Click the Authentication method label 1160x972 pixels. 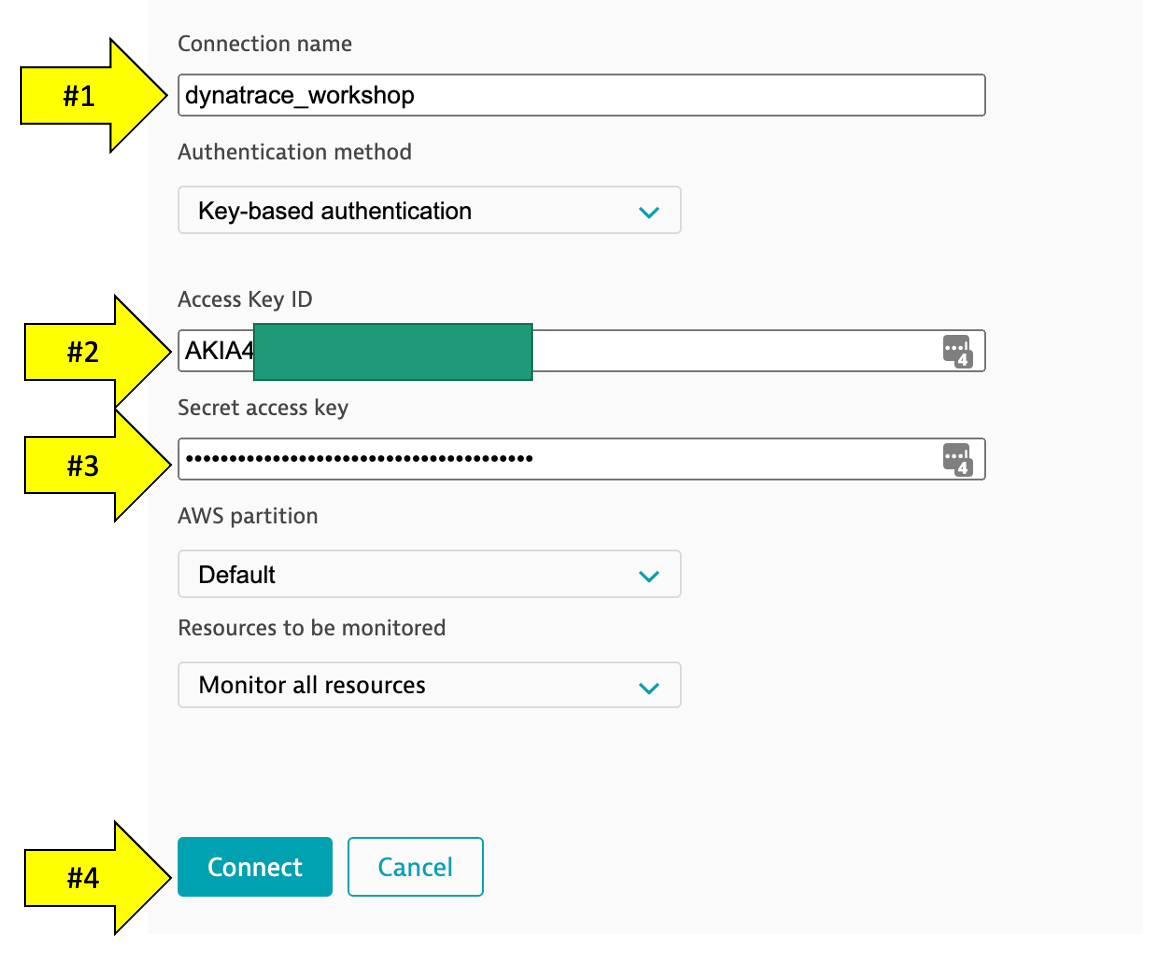294,152
